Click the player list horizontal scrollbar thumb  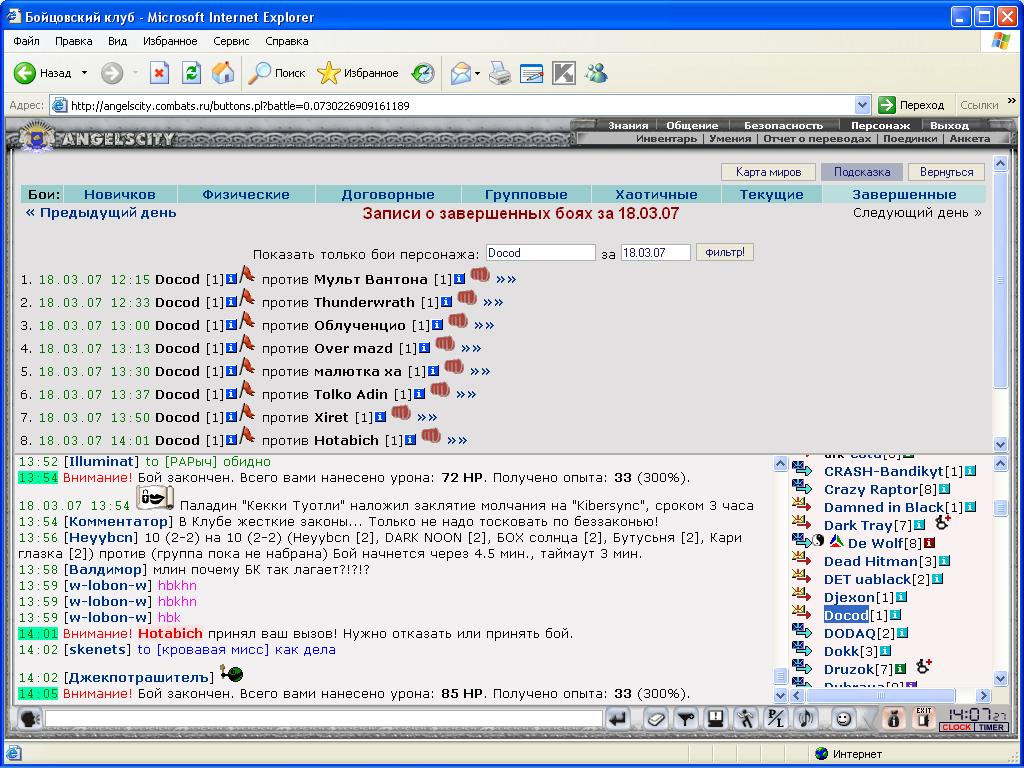pos(880,695)
